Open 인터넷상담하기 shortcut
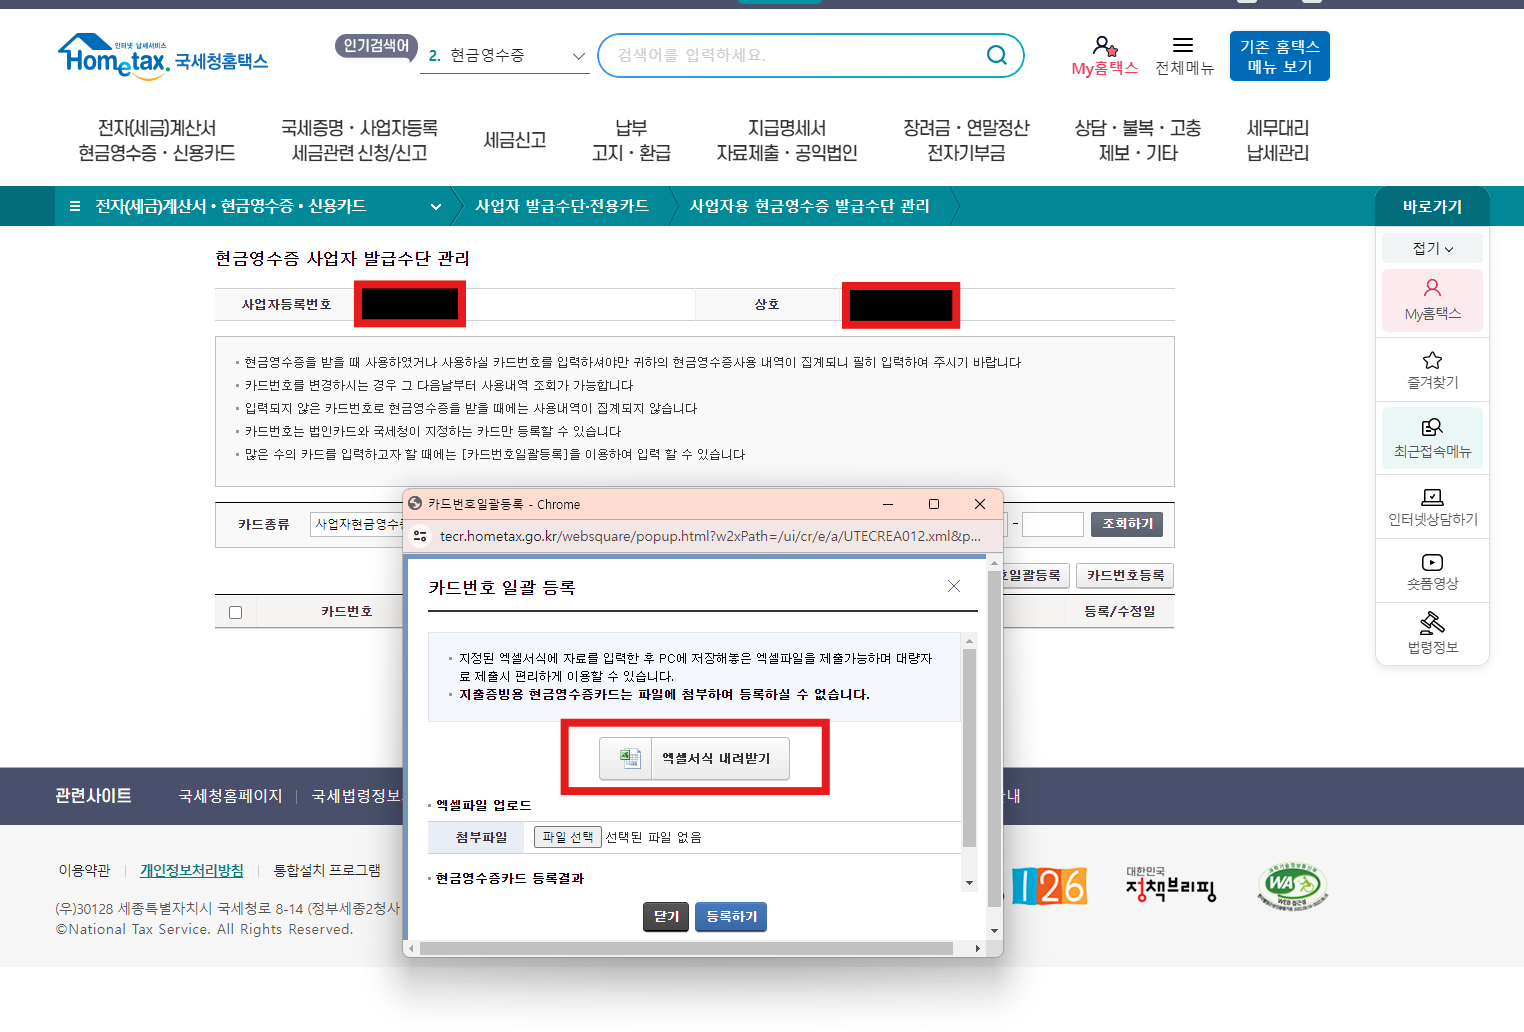The image size is (1524, 1032). click(1432, 507)
